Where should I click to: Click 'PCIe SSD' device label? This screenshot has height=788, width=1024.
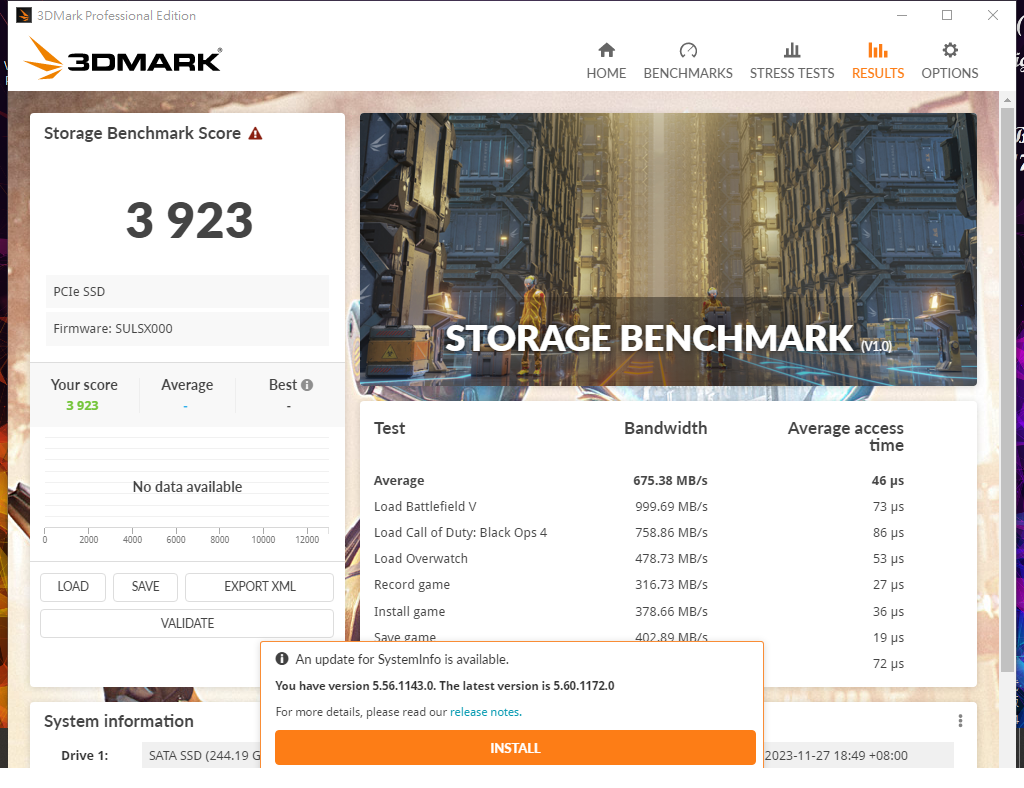coord(187,292)
